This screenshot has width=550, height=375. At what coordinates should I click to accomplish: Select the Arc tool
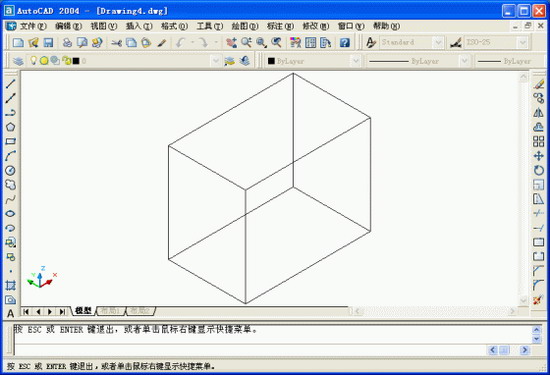click(x=11, y=156)
